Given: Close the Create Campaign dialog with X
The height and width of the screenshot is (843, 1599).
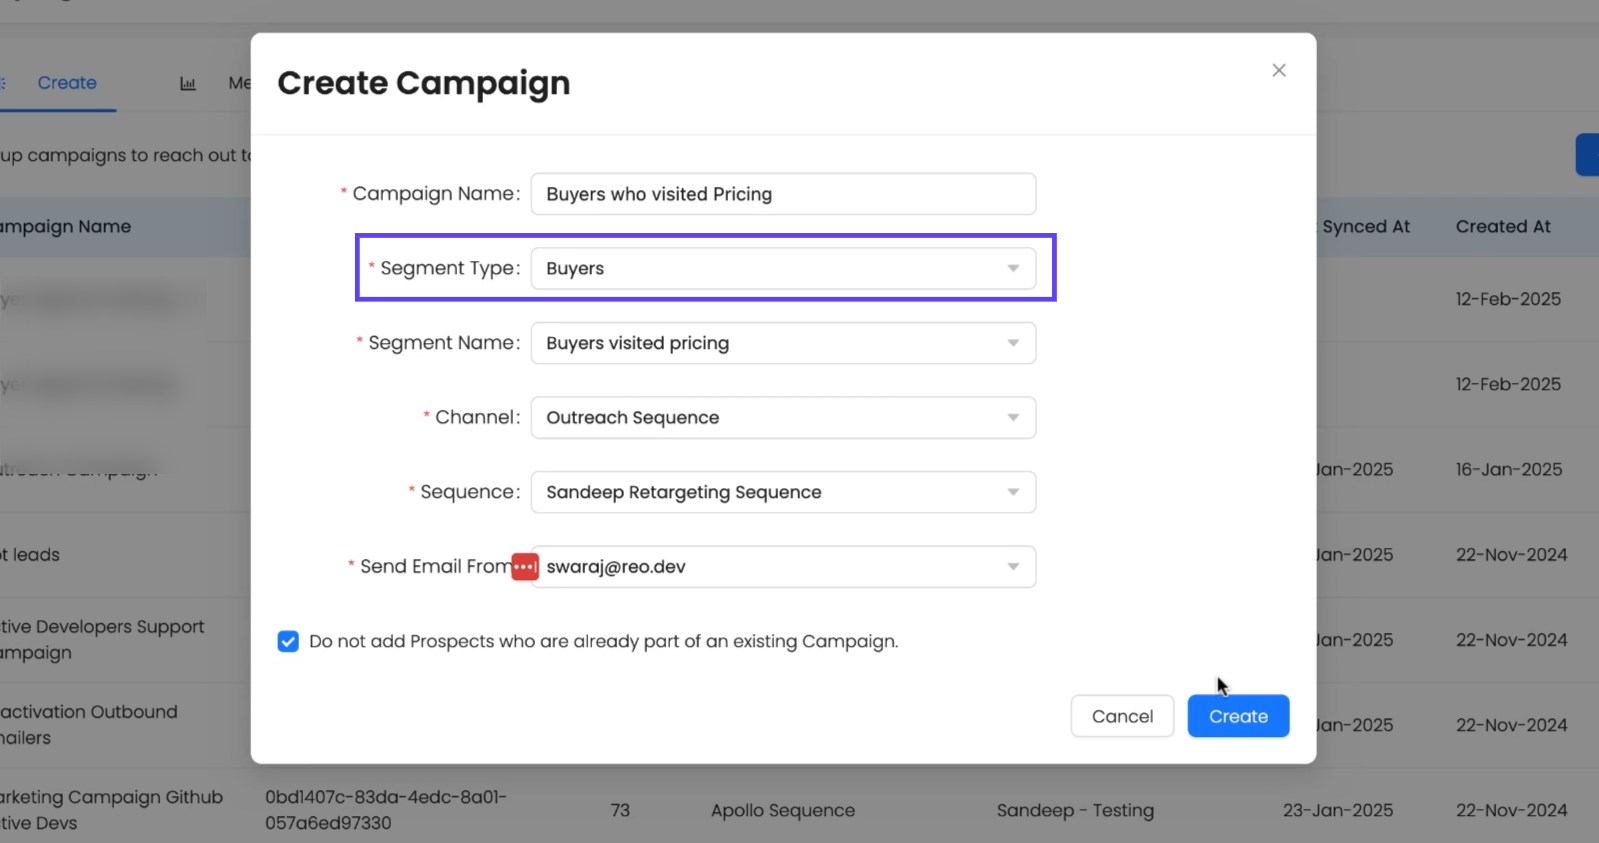Looking at the screenshot, I should [x=1278, y=70].
